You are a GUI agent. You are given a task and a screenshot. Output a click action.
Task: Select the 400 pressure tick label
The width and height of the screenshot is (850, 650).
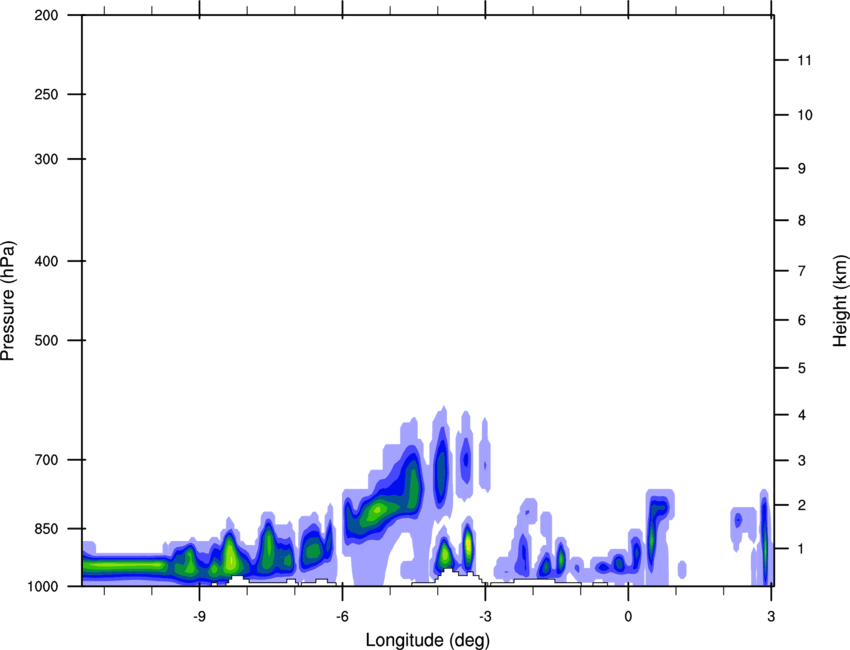click(46, 261)
